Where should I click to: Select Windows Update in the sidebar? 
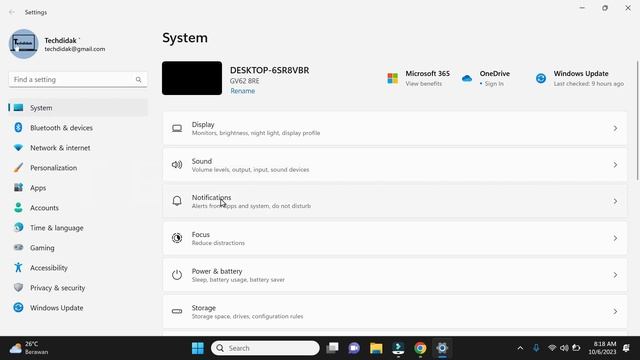78,308
